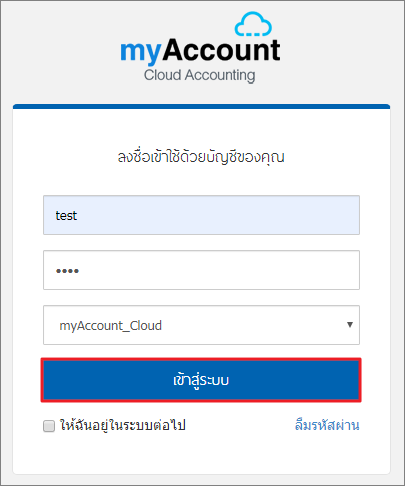Open the ลืมรหัสผ่าน forgot password link
405x486 pixels.
tap(327, 425)
